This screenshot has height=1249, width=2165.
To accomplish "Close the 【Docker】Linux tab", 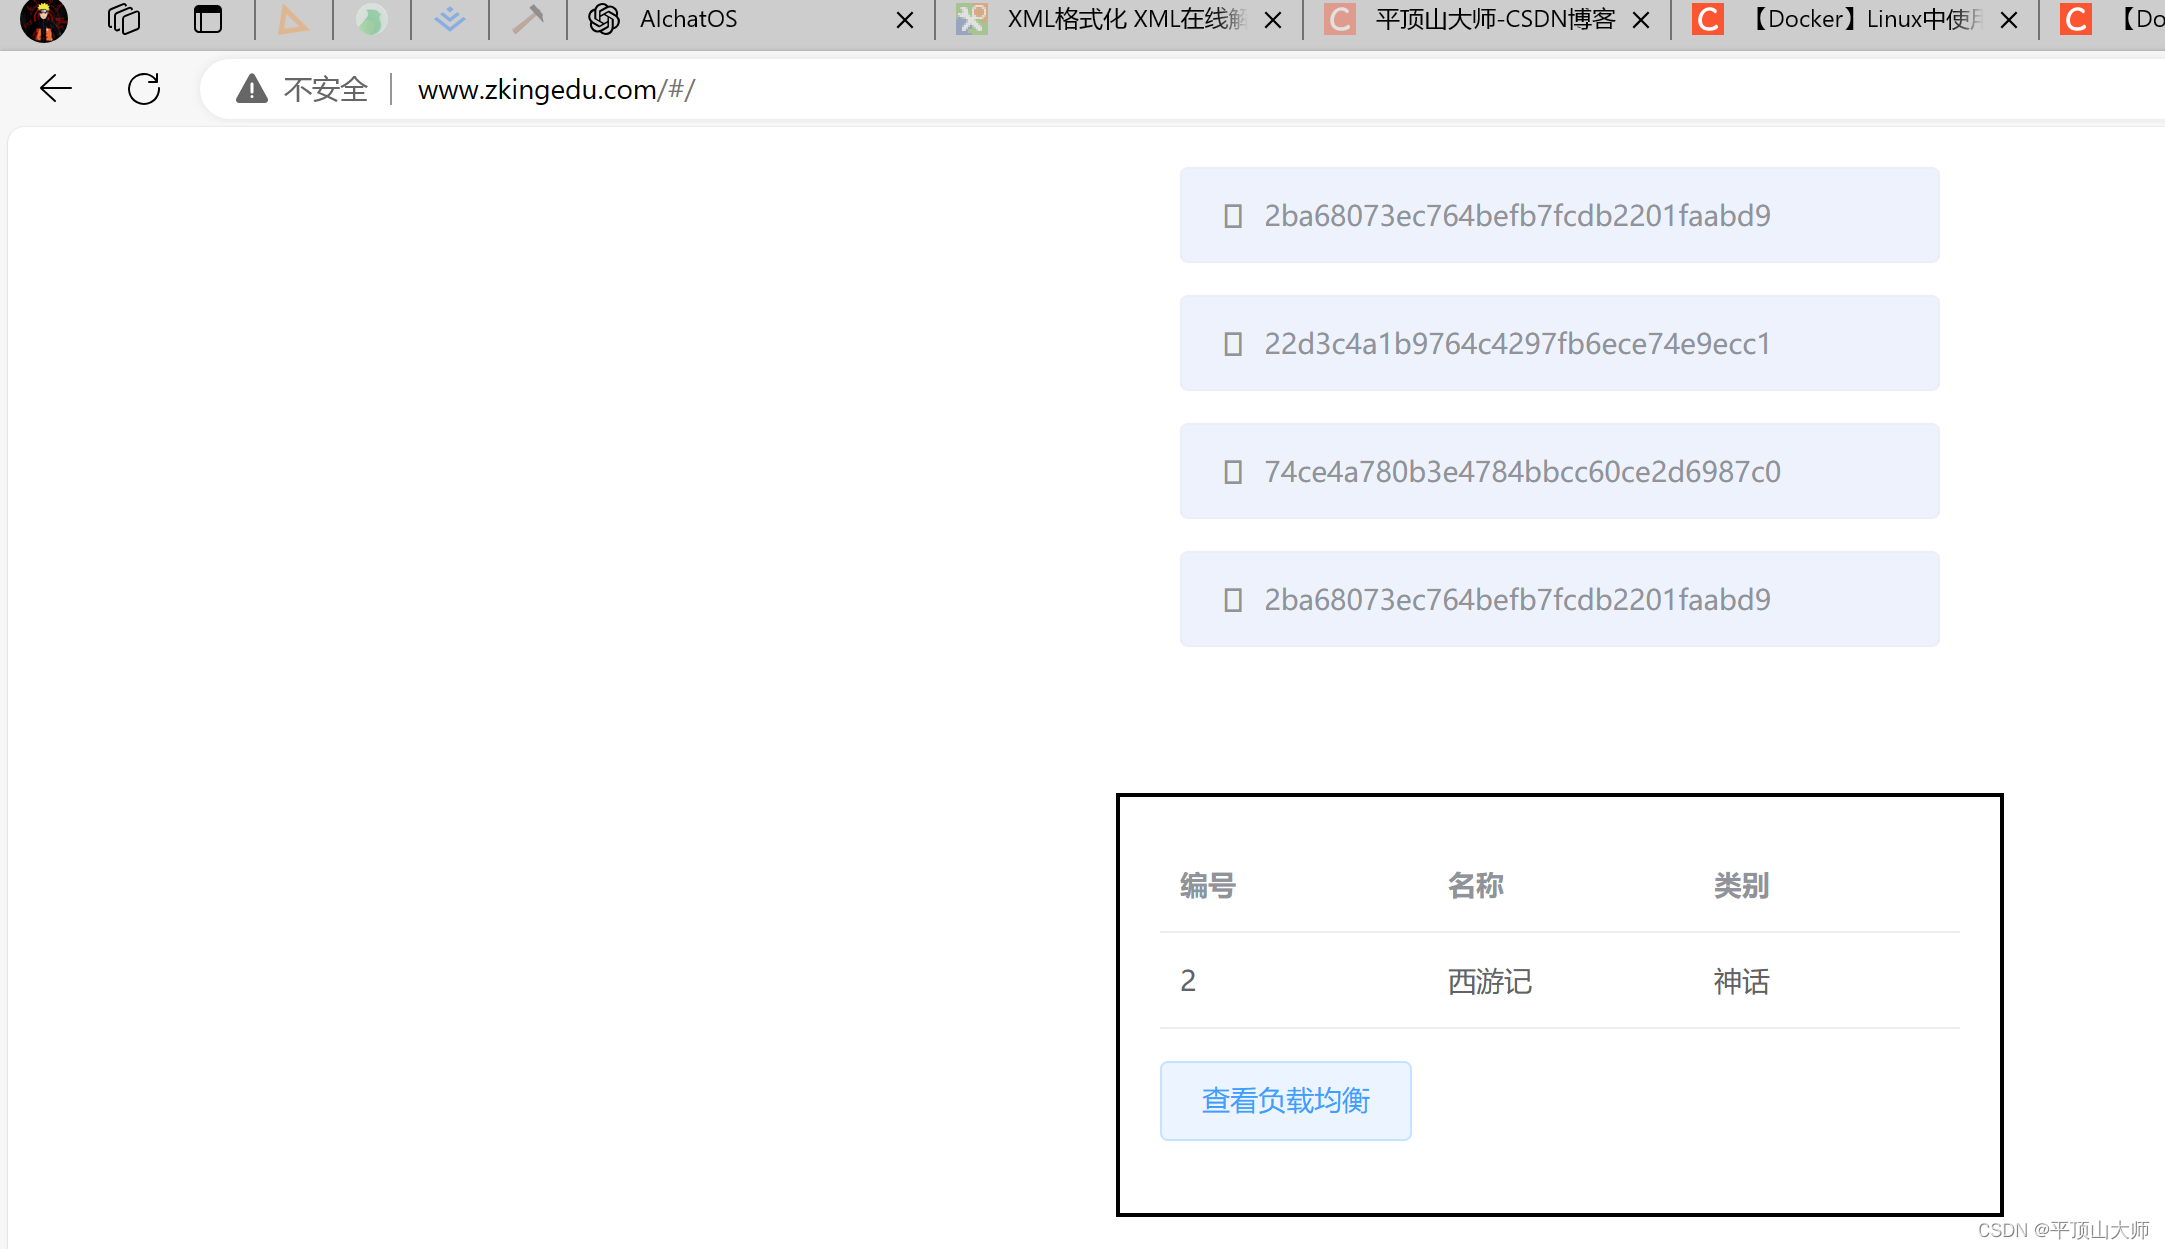I will [x=2009, y=20].
